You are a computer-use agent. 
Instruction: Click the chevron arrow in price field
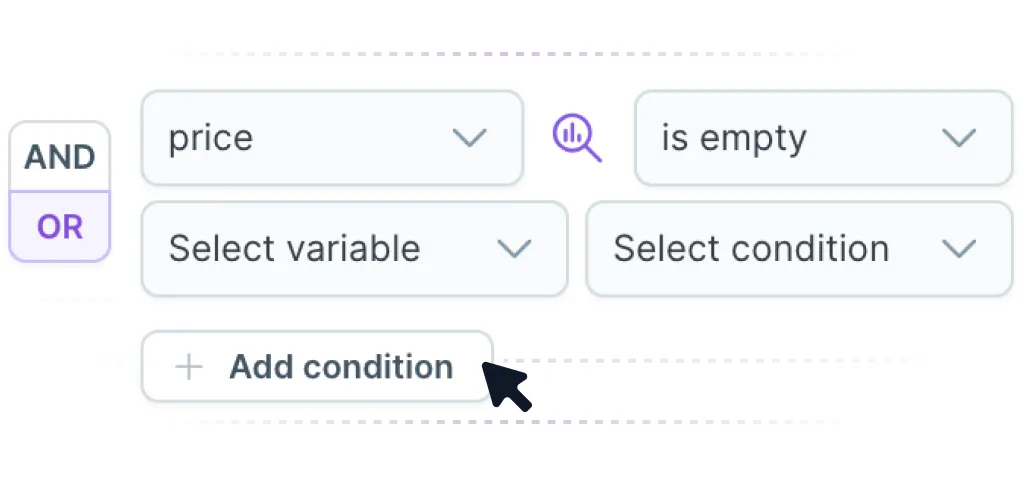(x=470, y=138)
